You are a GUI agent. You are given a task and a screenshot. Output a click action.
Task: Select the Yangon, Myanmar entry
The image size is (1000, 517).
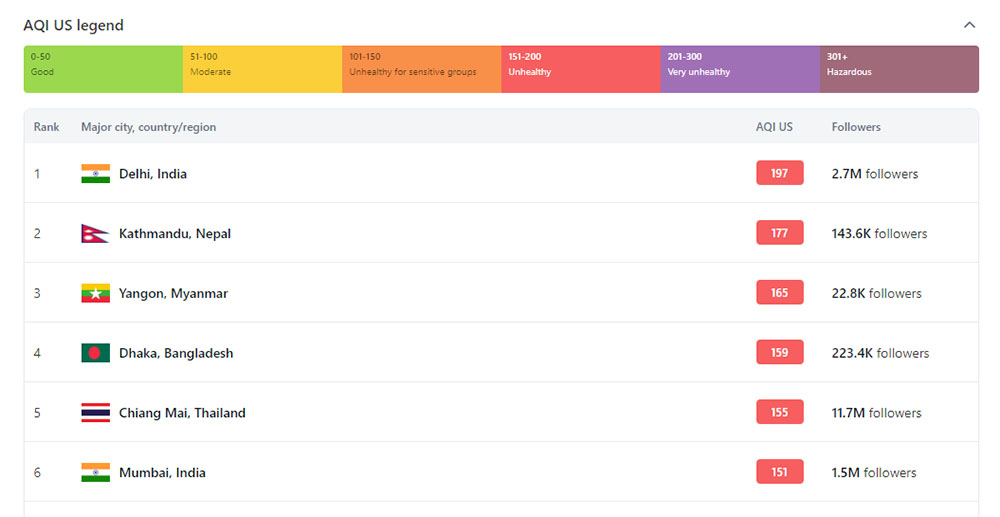173,294
